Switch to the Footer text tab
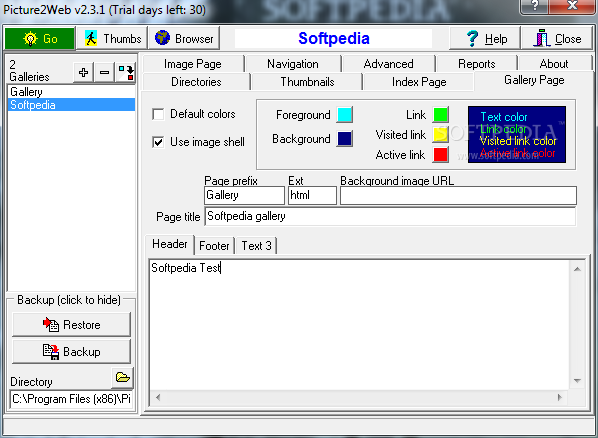 pyautogui.click(x=214, y=246)
